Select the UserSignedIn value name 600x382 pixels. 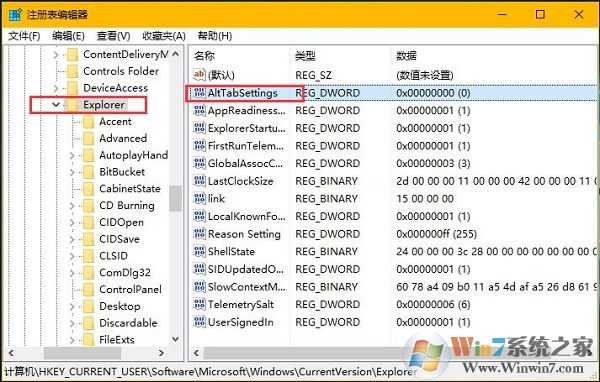click(x=241, y=322)
